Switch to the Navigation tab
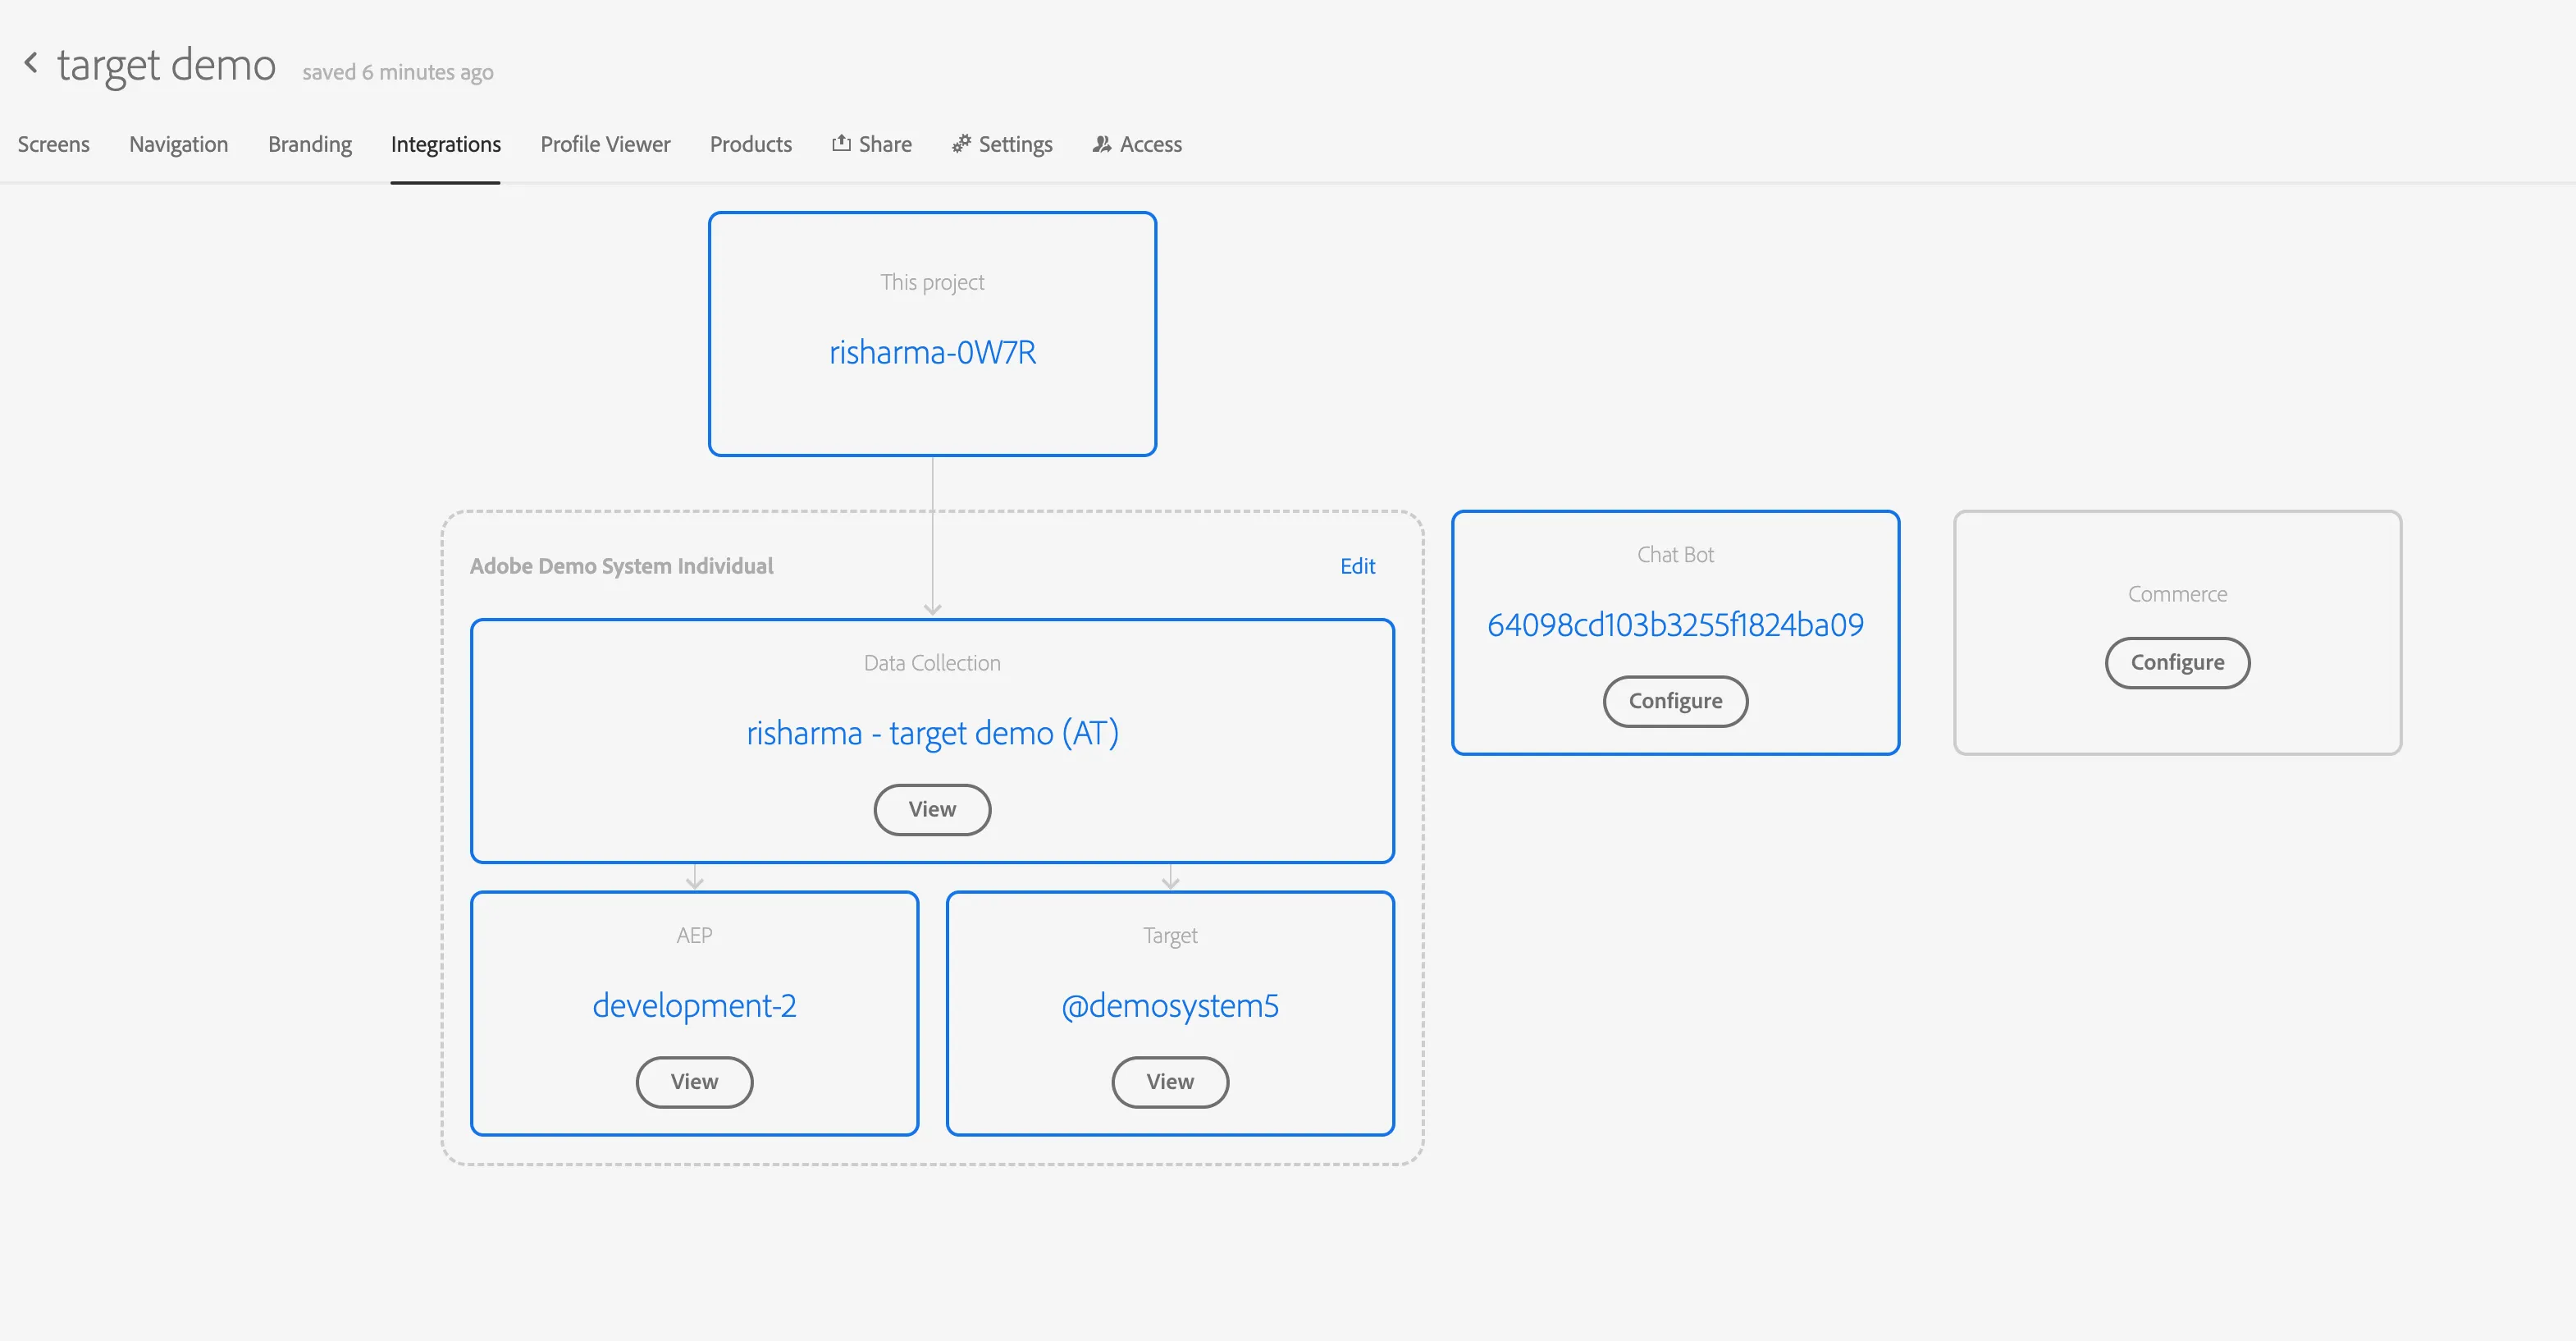The image size is (2576, 1341). point(179,144)
